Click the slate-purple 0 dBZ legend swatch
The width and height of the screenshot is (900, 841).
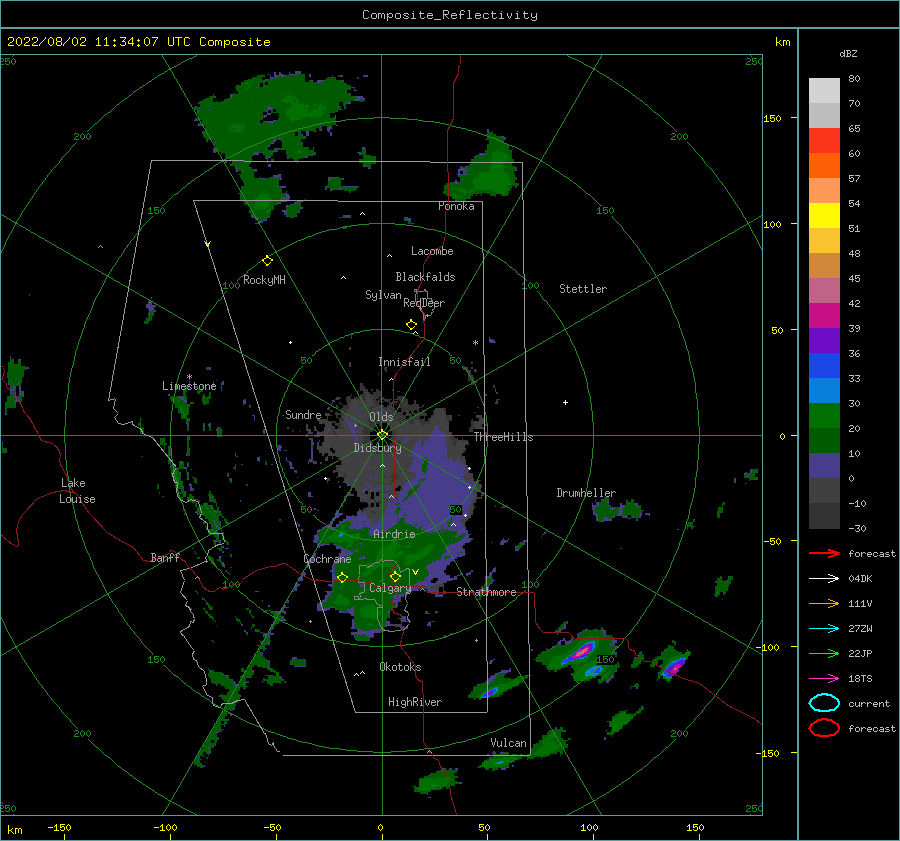click(824, 466)
